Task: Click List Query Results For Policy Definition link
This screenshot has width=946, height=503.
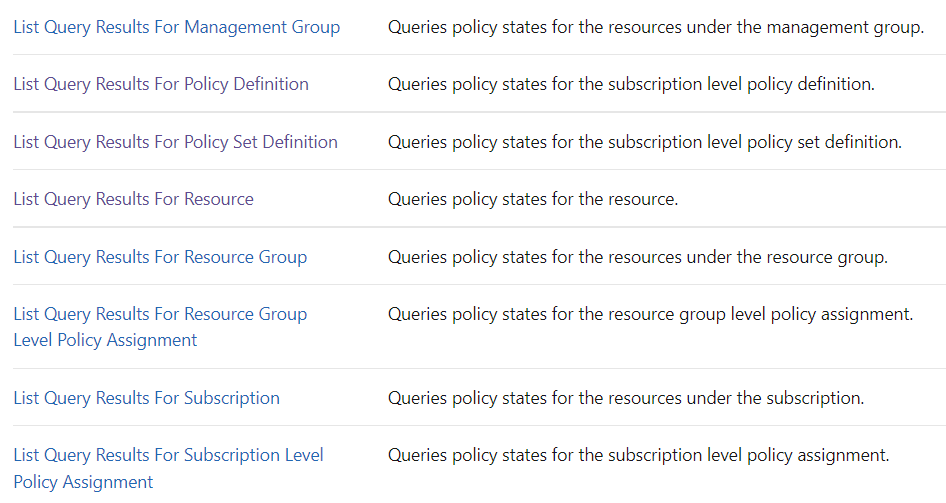Action: coord(160,84)
